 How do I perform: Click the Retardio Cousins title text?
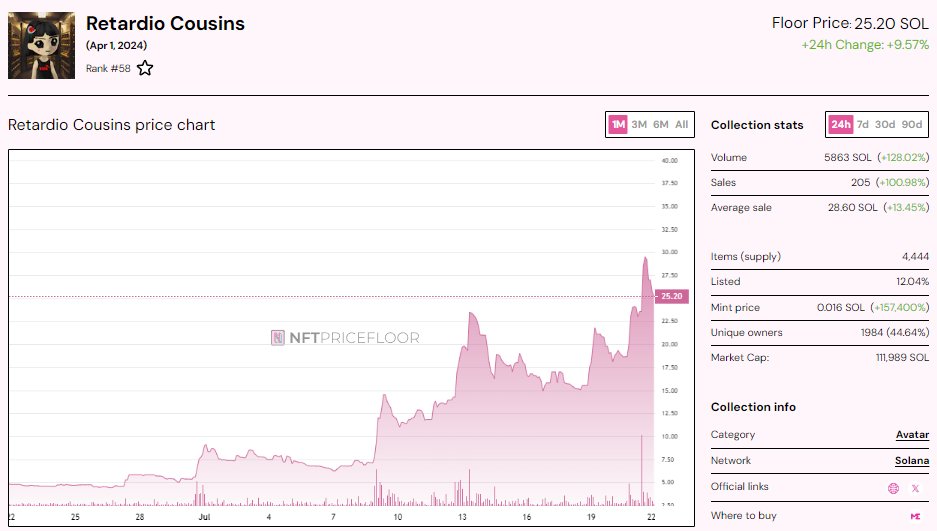click(166, 23)
